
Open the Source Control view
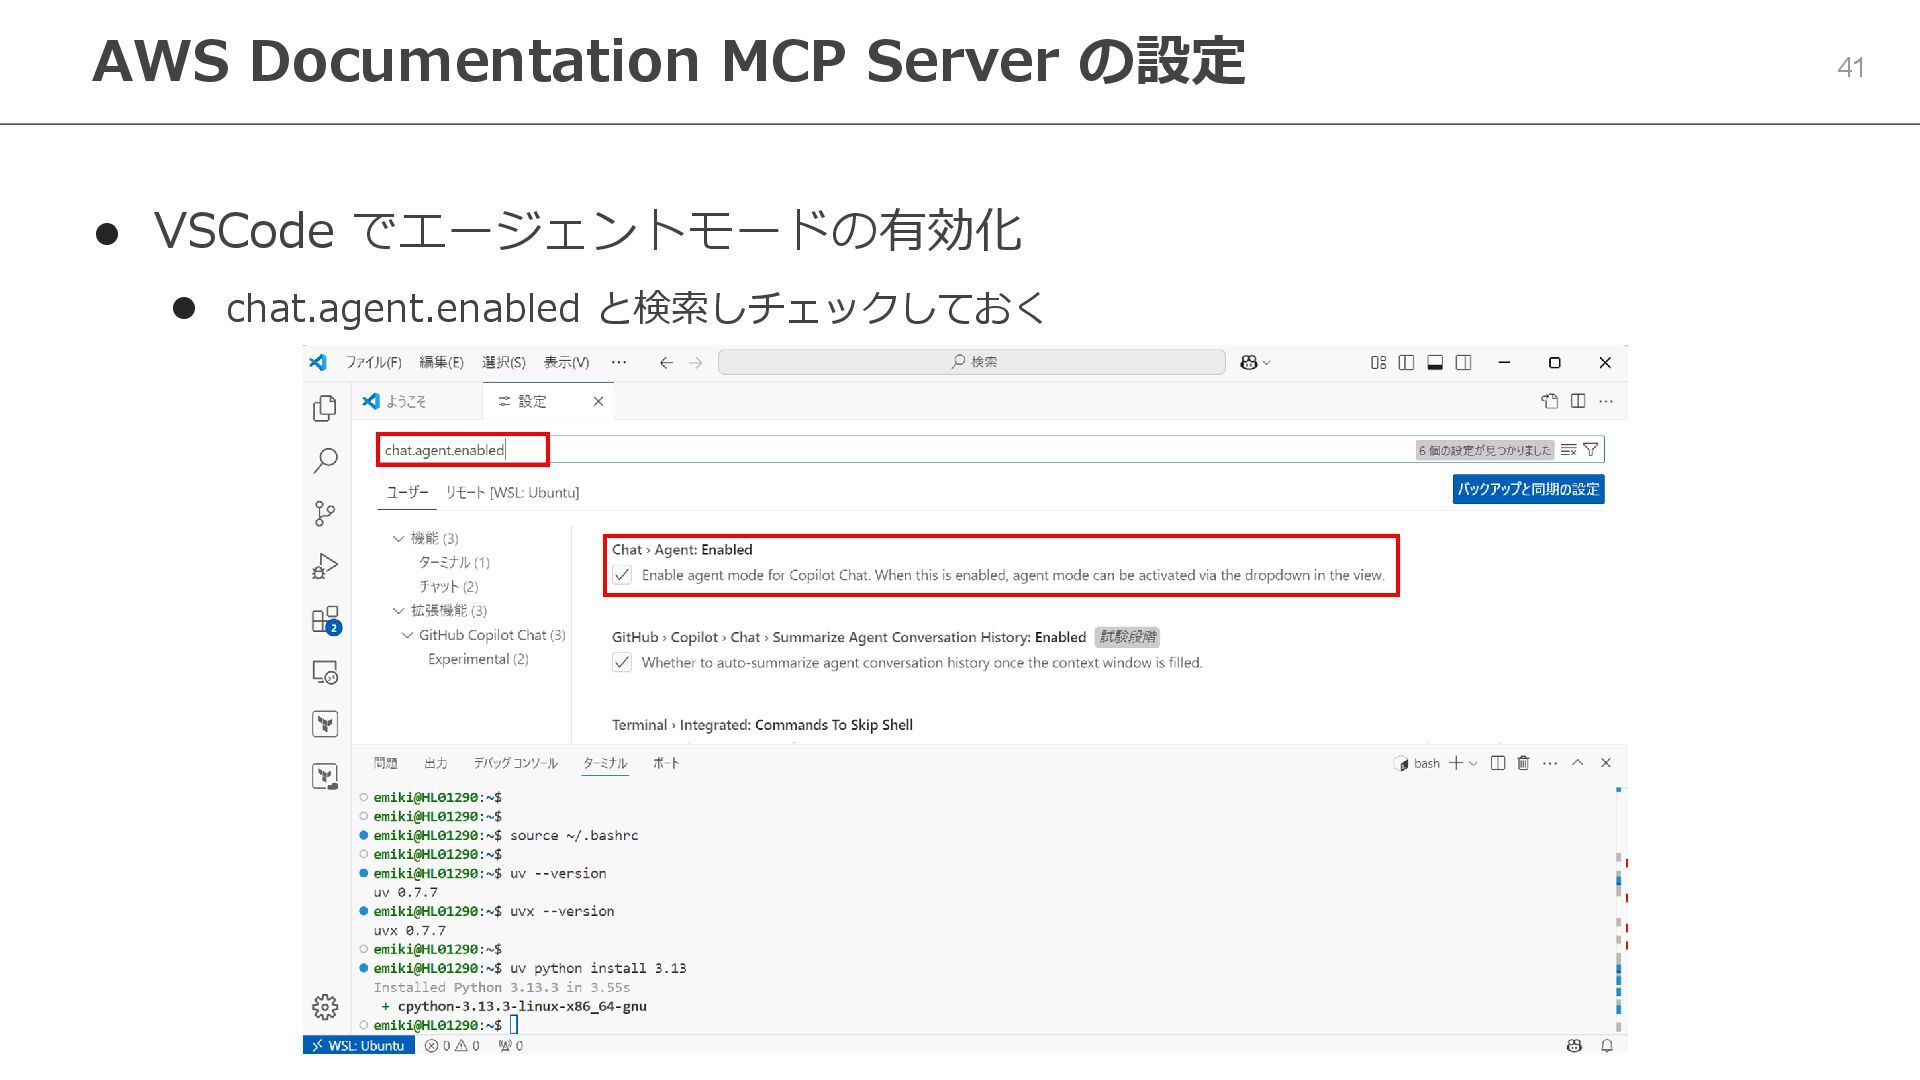(x=325, y=514)
